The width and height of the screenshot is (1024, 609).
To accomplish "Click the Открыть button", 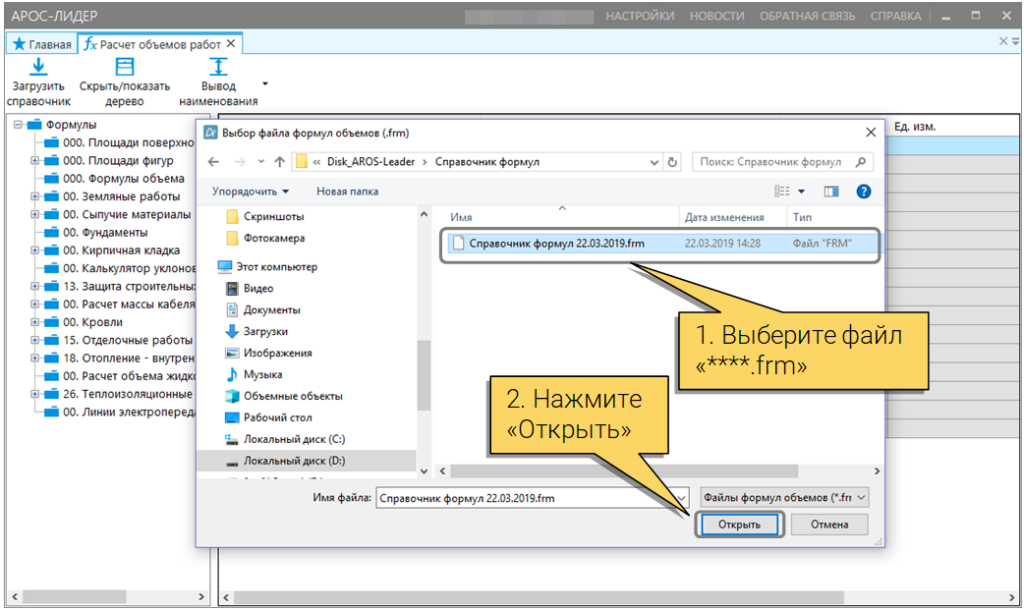I will (x=739, y=524).
